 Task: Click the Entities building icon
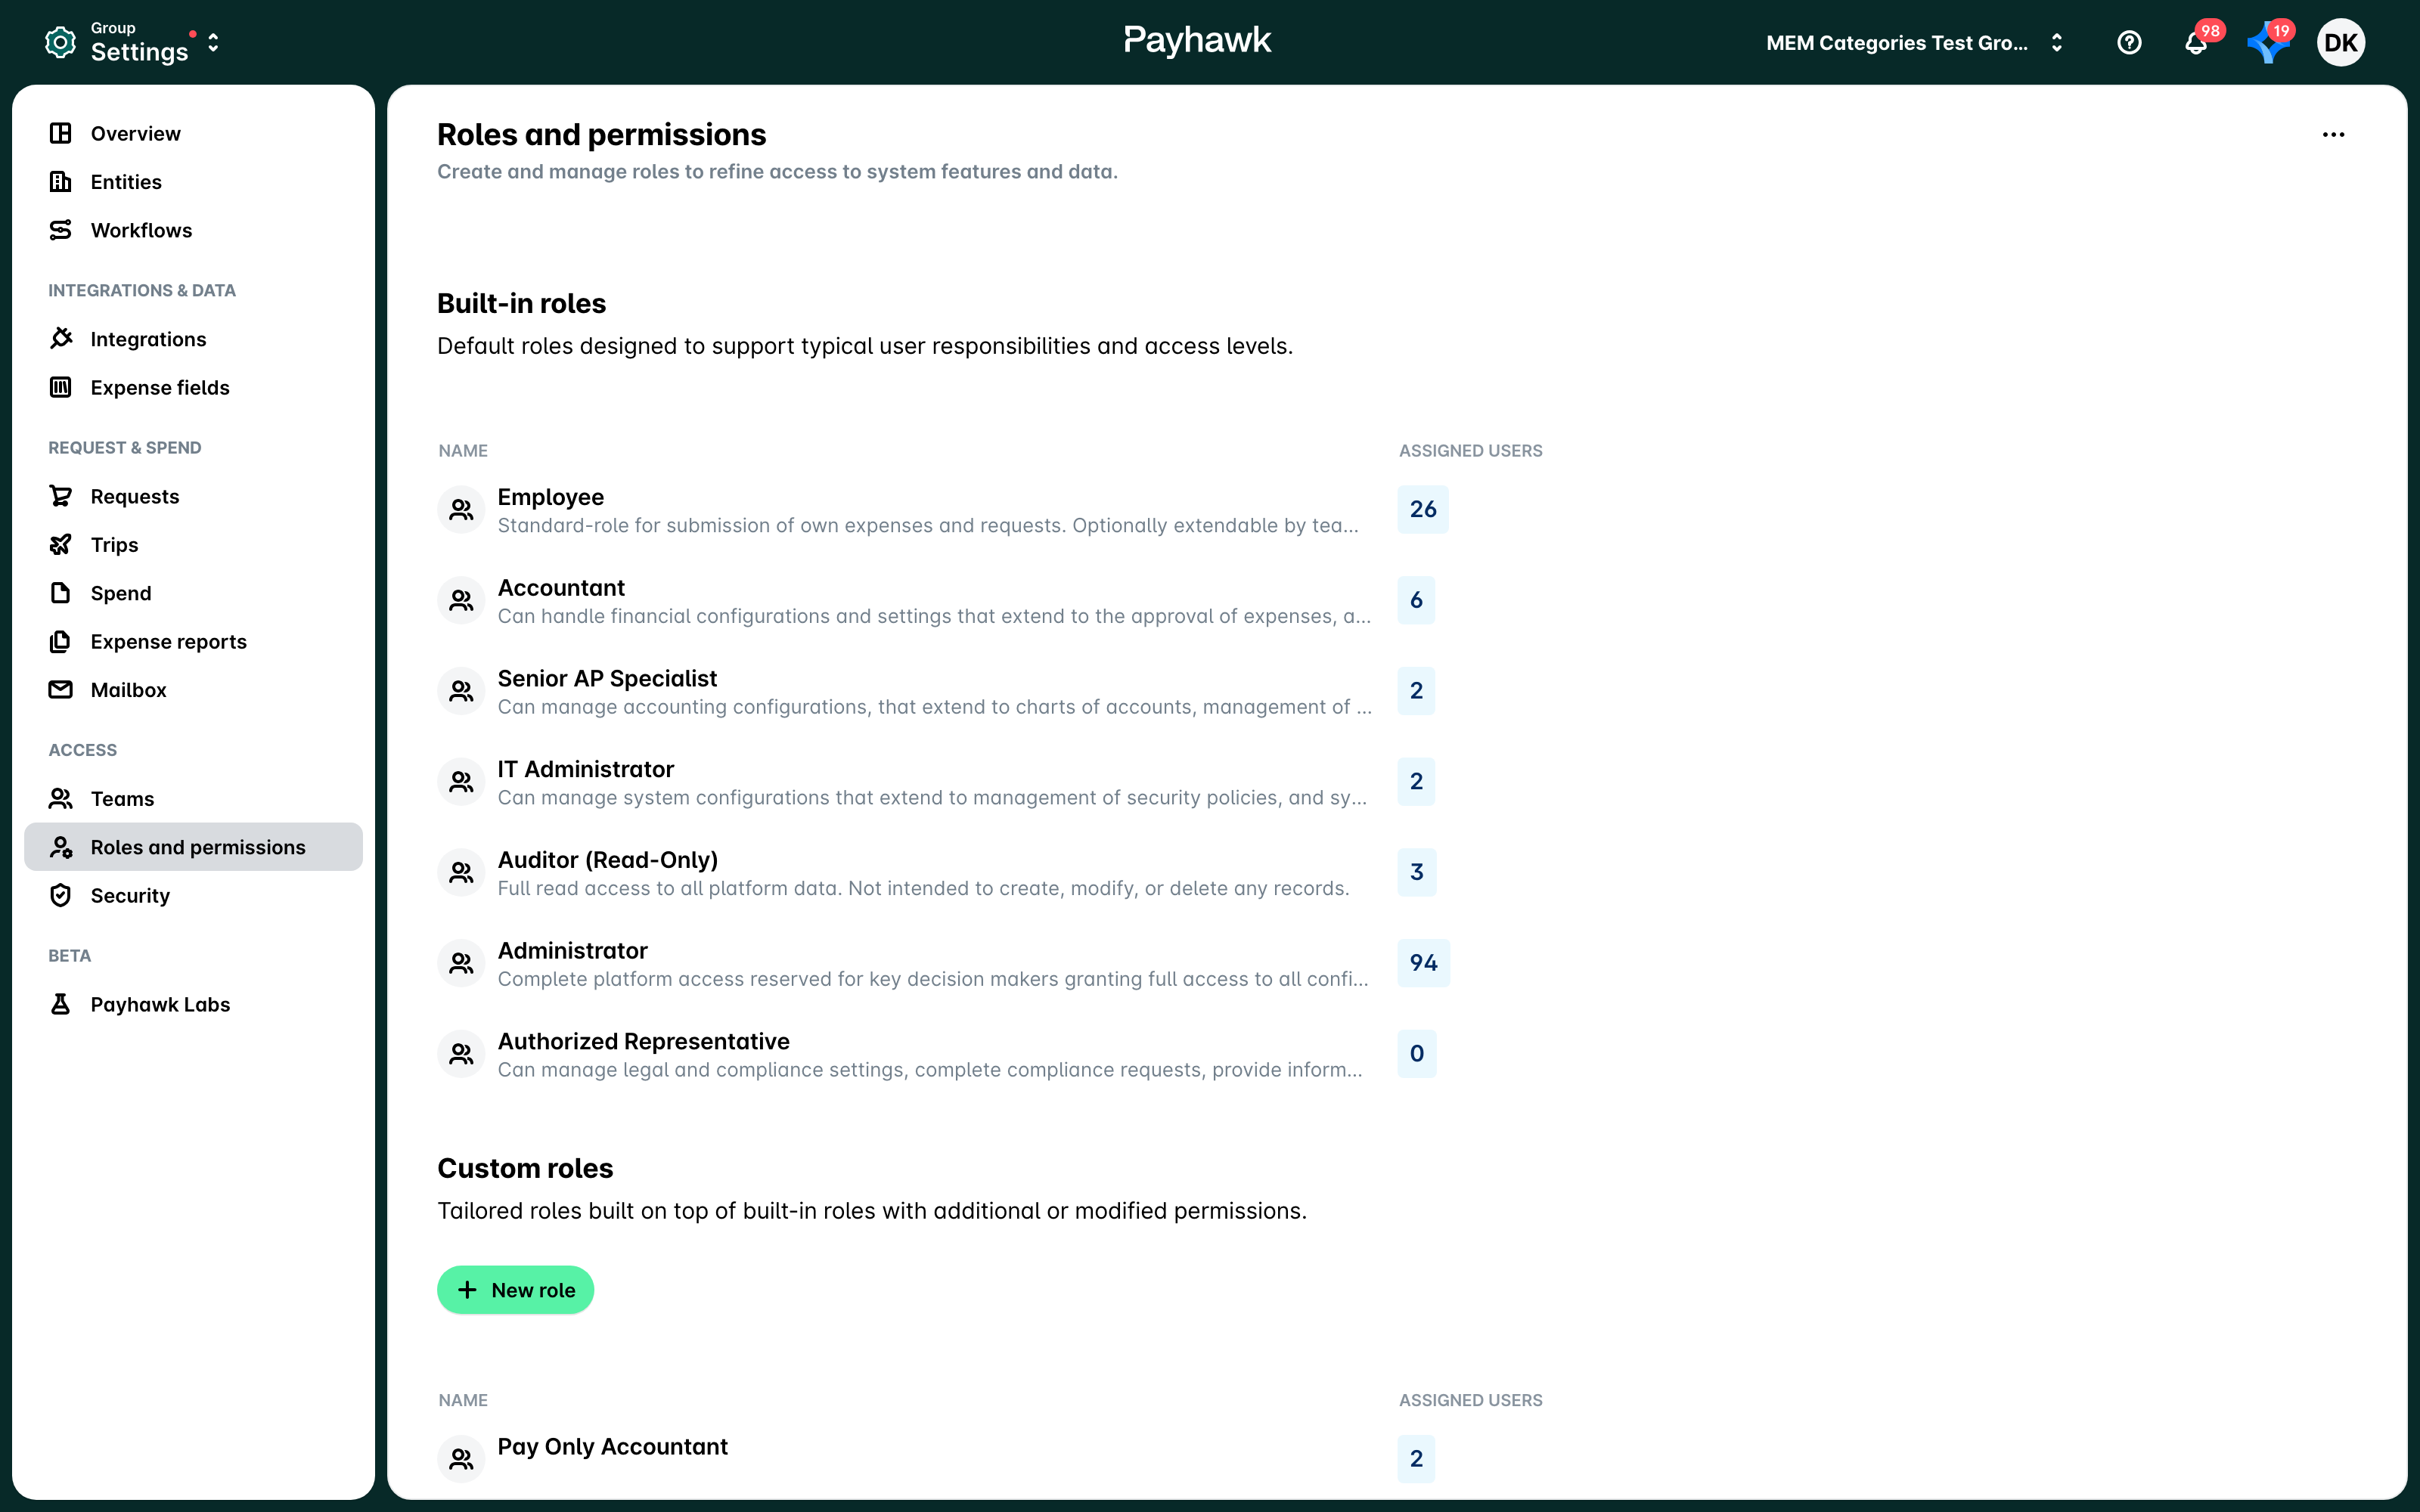coord(61,182)
